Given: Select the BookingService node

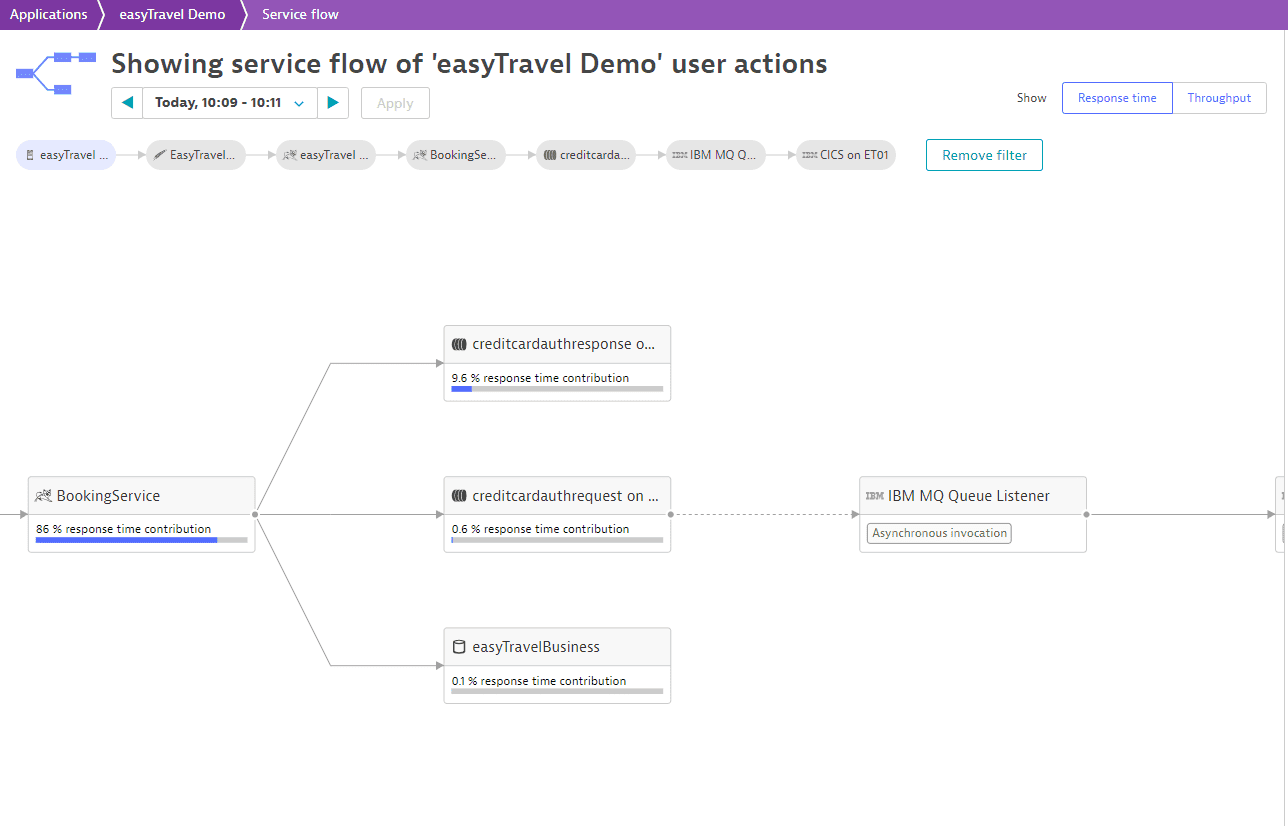Looking at the screenshot, I should pyautogui.click(x=141, y=514).
